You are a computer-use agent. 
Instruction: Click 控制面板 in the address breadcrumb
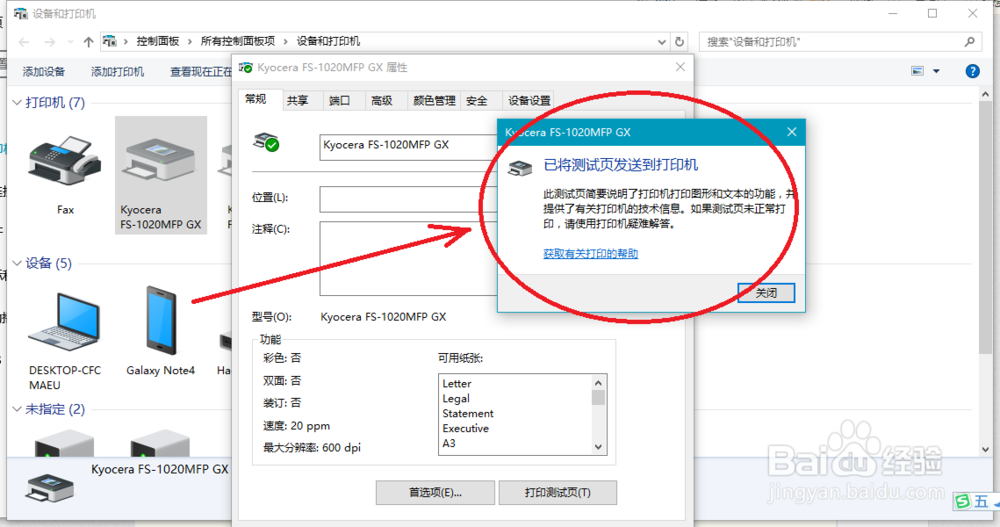pyautogui.click(x=158, y=41)
